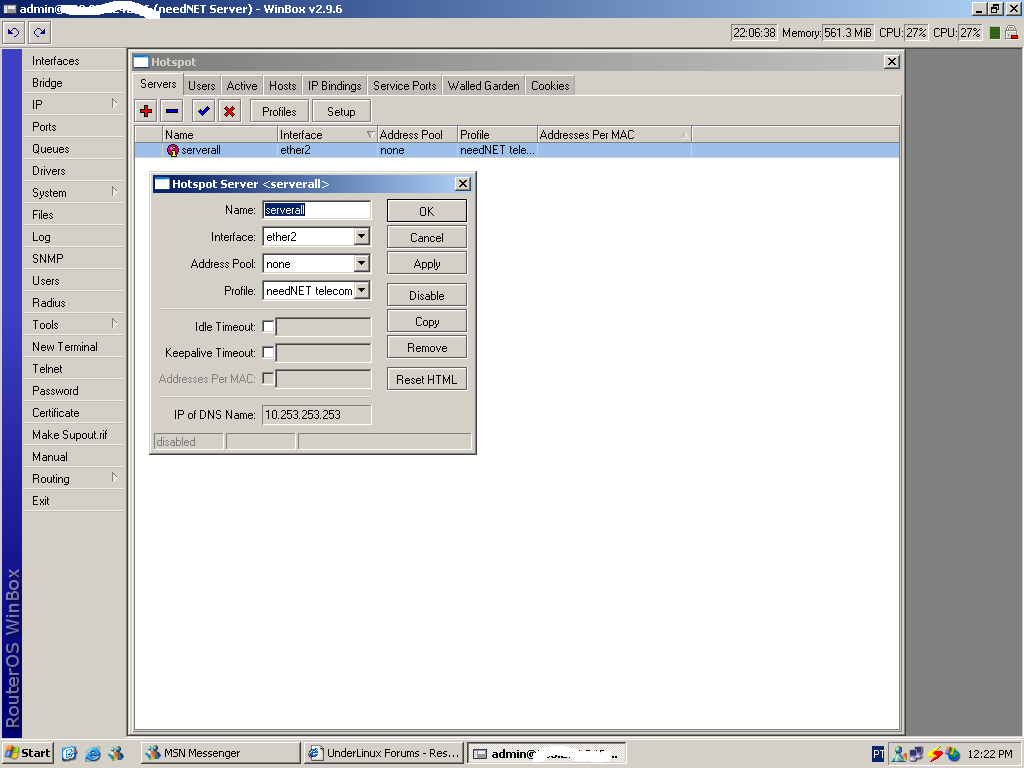This screenshot has height=768, width=1024.
Task: Click the Idle Timeout value field
Action: tap(323, 327)
